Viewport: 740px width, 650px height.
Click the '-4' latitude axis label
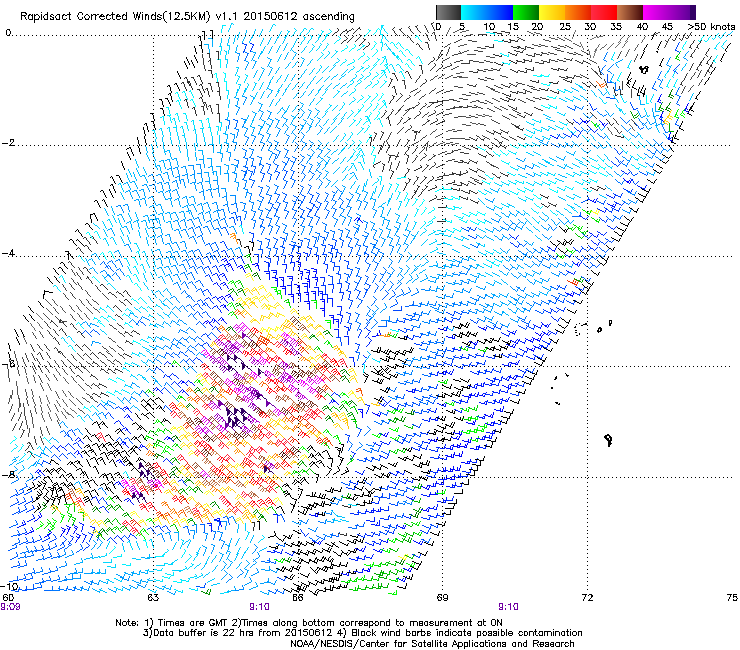pyautogui.click(x=8, y=253)
